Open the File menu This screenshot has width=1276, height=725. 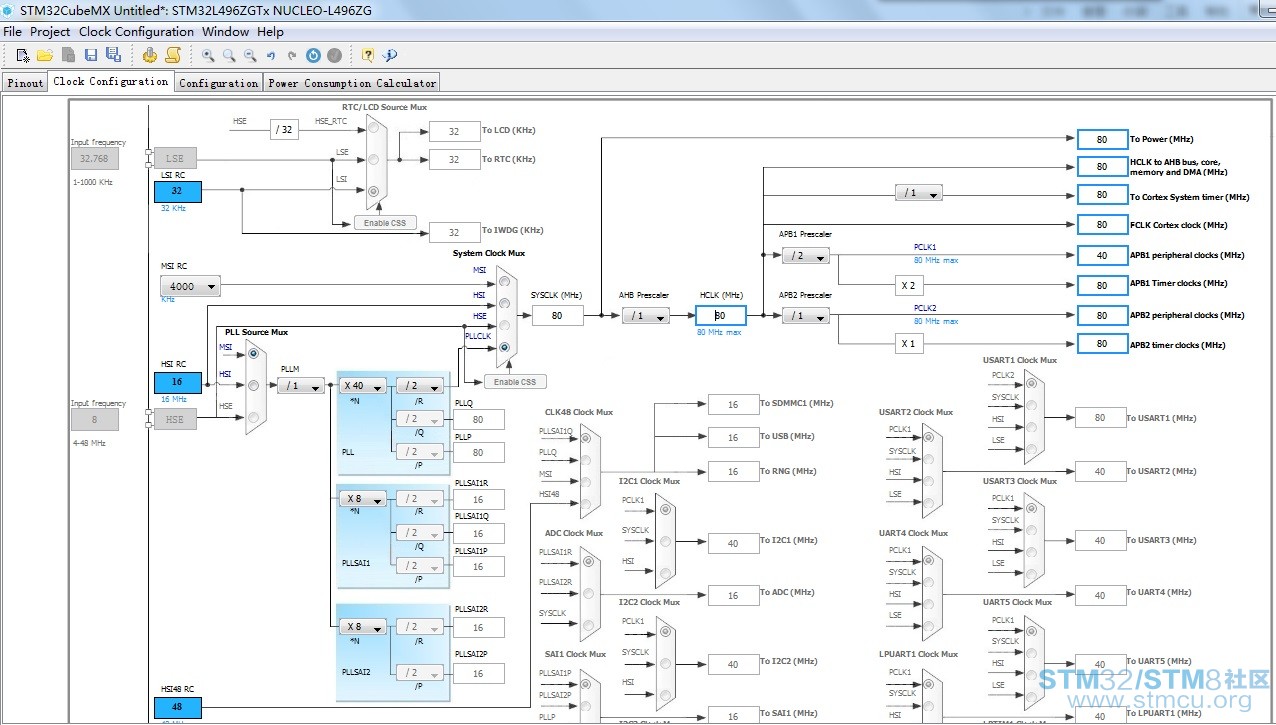click(13, 32)
